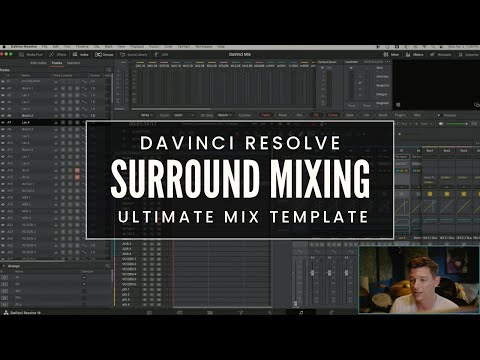The height and width of the screenshot is (360, 480).
Task: Click the Reset button in Loudness panel
Action: tap(367, 105)
